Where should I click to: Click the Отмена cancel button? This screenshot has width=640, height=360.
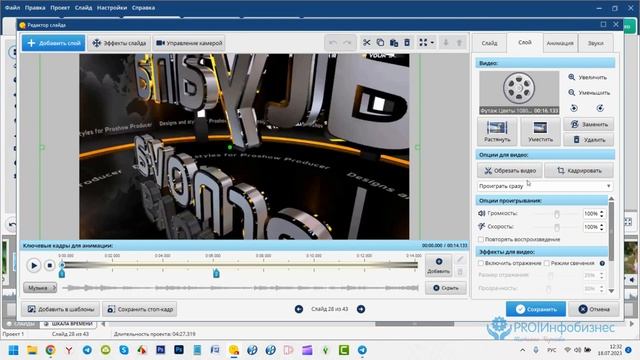593,309
